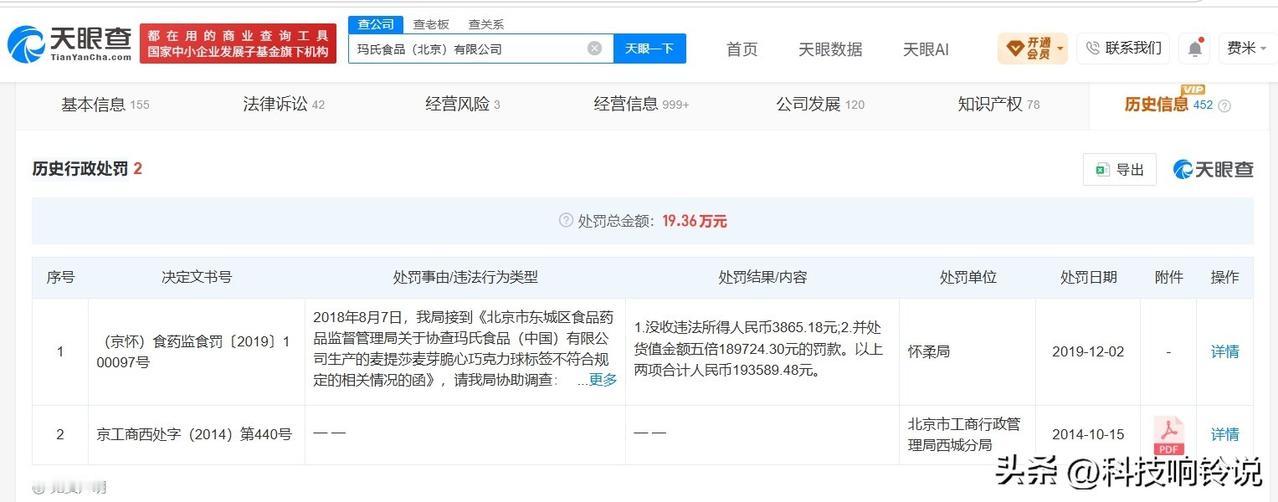
Task: Click the 决定文书号 column header
Action: pos(197,277)
